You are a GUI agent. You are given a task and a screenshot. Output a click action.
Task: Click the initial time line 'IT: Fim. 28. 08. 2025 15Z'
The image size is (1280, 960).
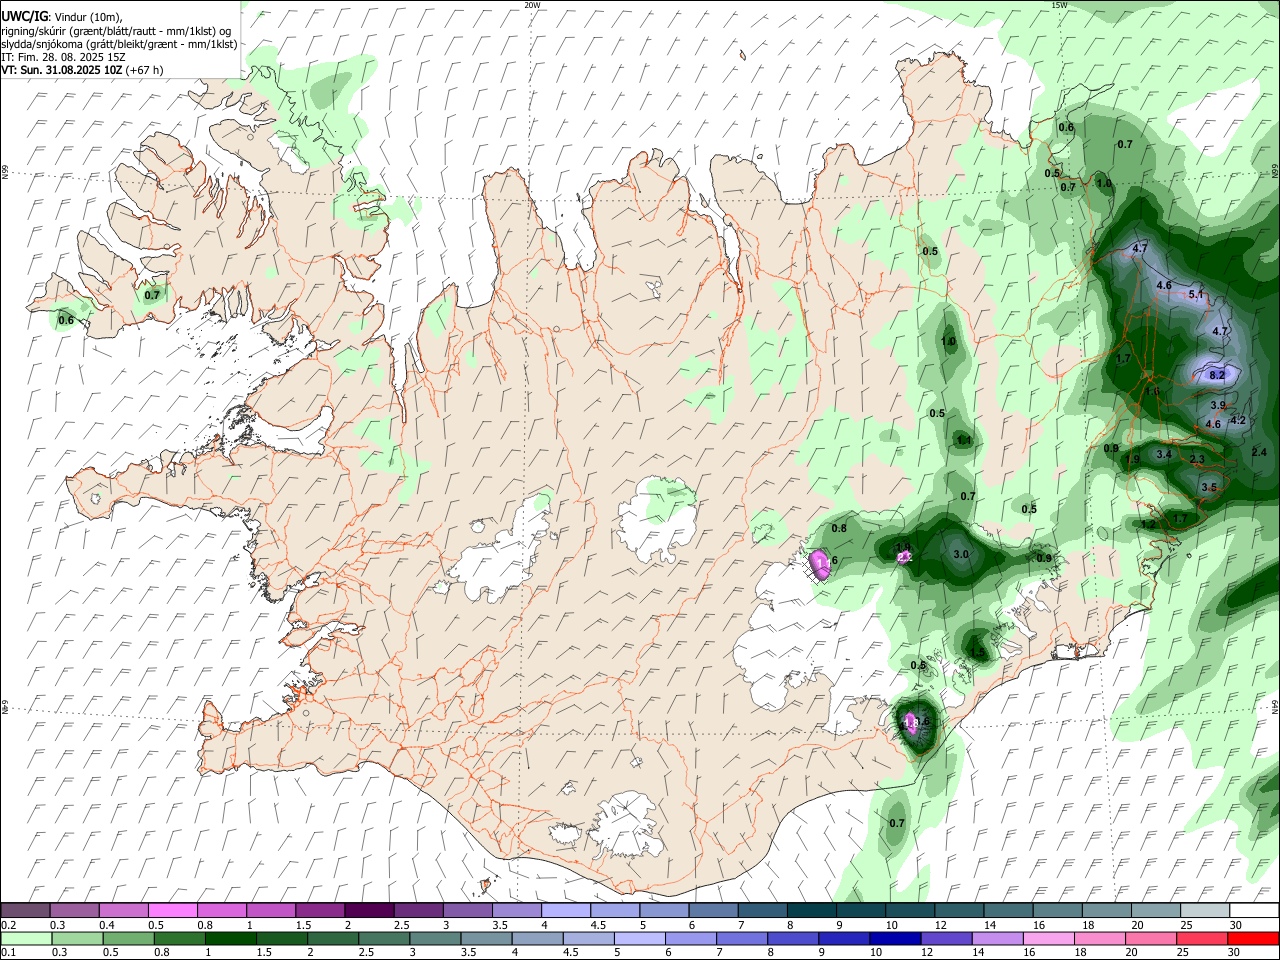tap(63, 57)
